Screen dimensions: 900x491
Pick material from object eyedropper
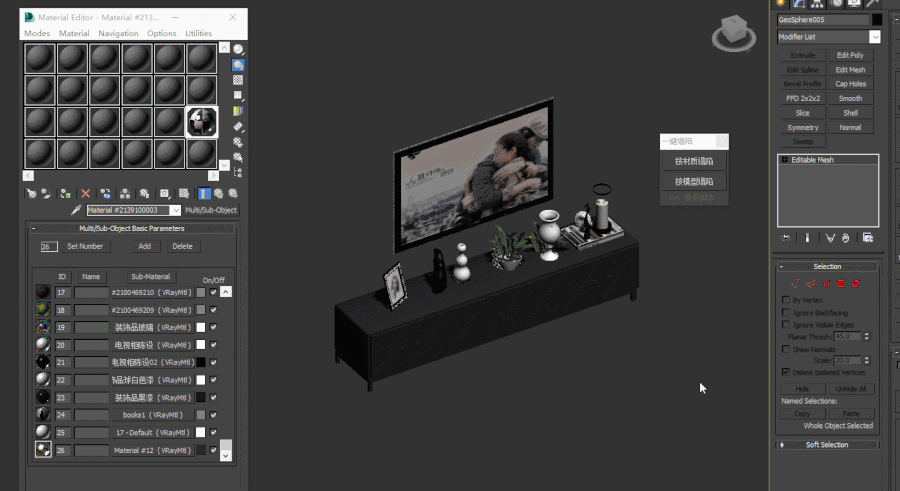[x=76, y=210]
